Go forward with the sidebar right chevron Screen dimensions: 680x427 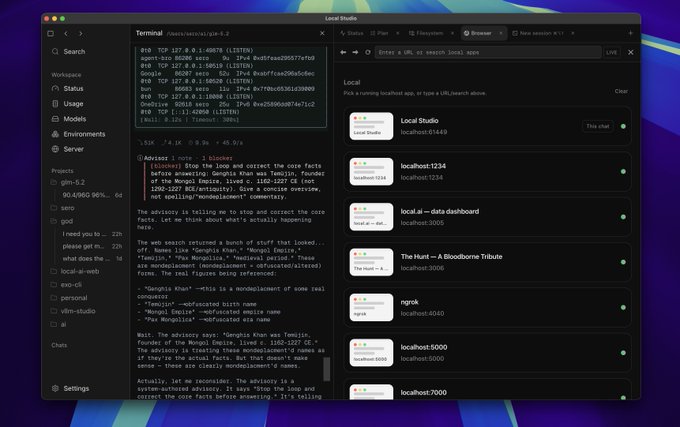pyautogui.click(x=81, y=33)
